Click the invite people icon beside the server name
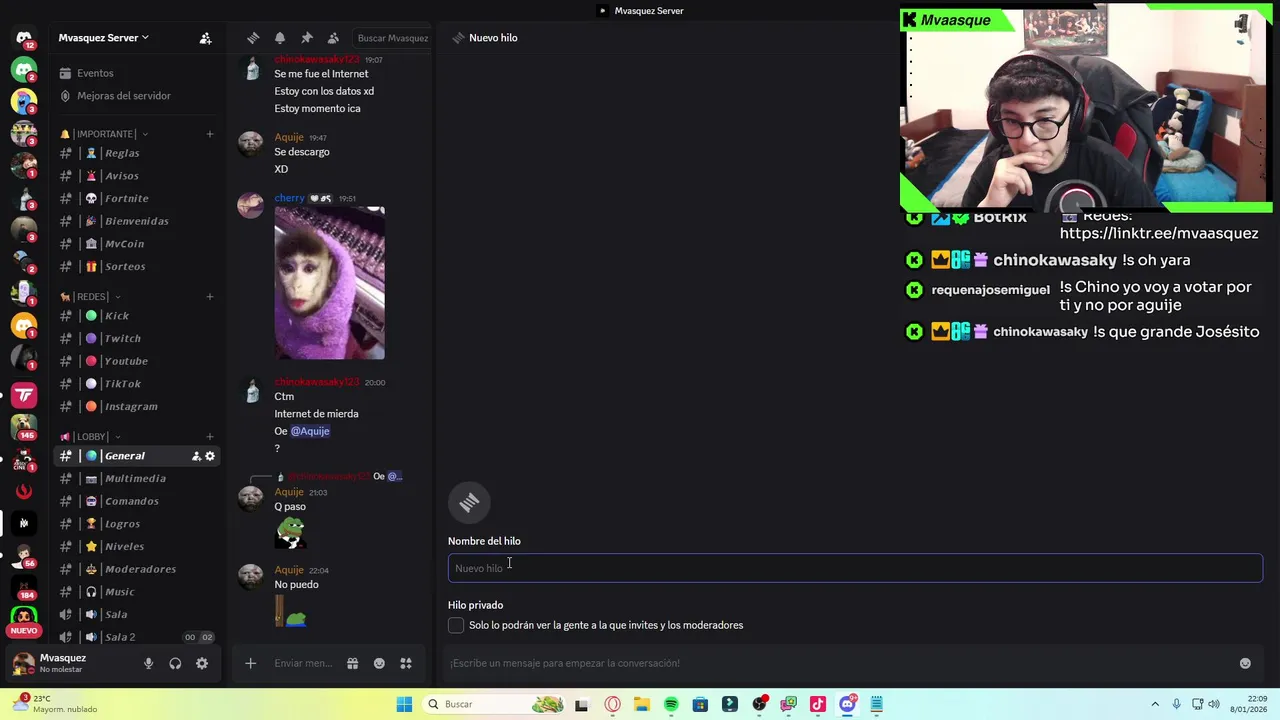The image size is (1280, 720). point(205,38)
